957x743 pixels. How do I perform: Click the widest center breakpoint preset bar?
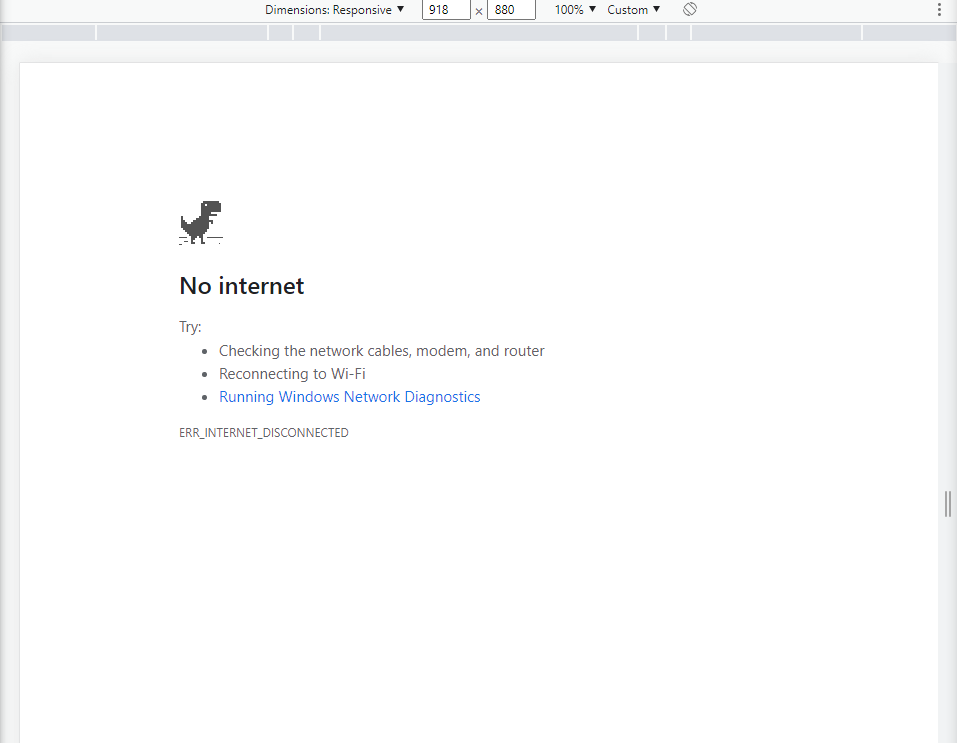point(479,32)
